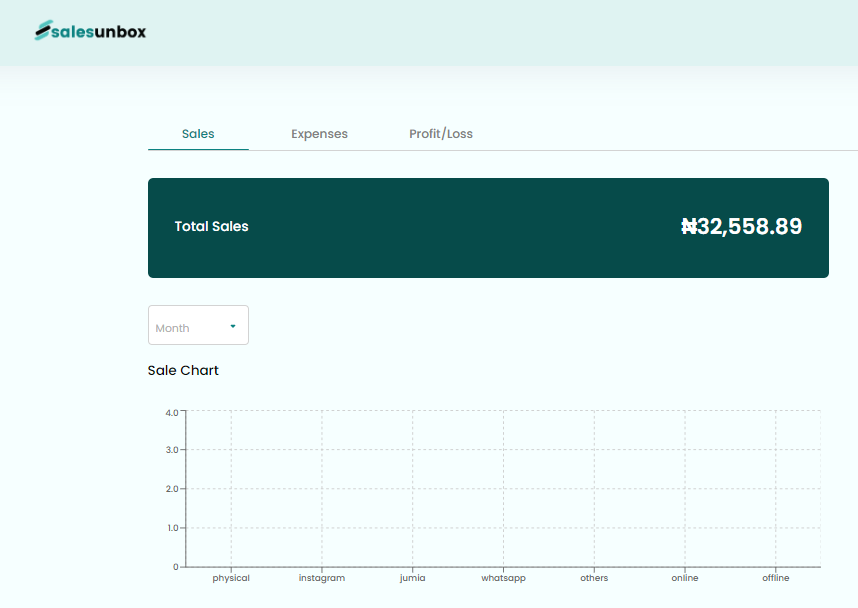This screenshot has width=858, height=608.
Task: Switch to the Sales tab
Action: click(x=198, y=134)
